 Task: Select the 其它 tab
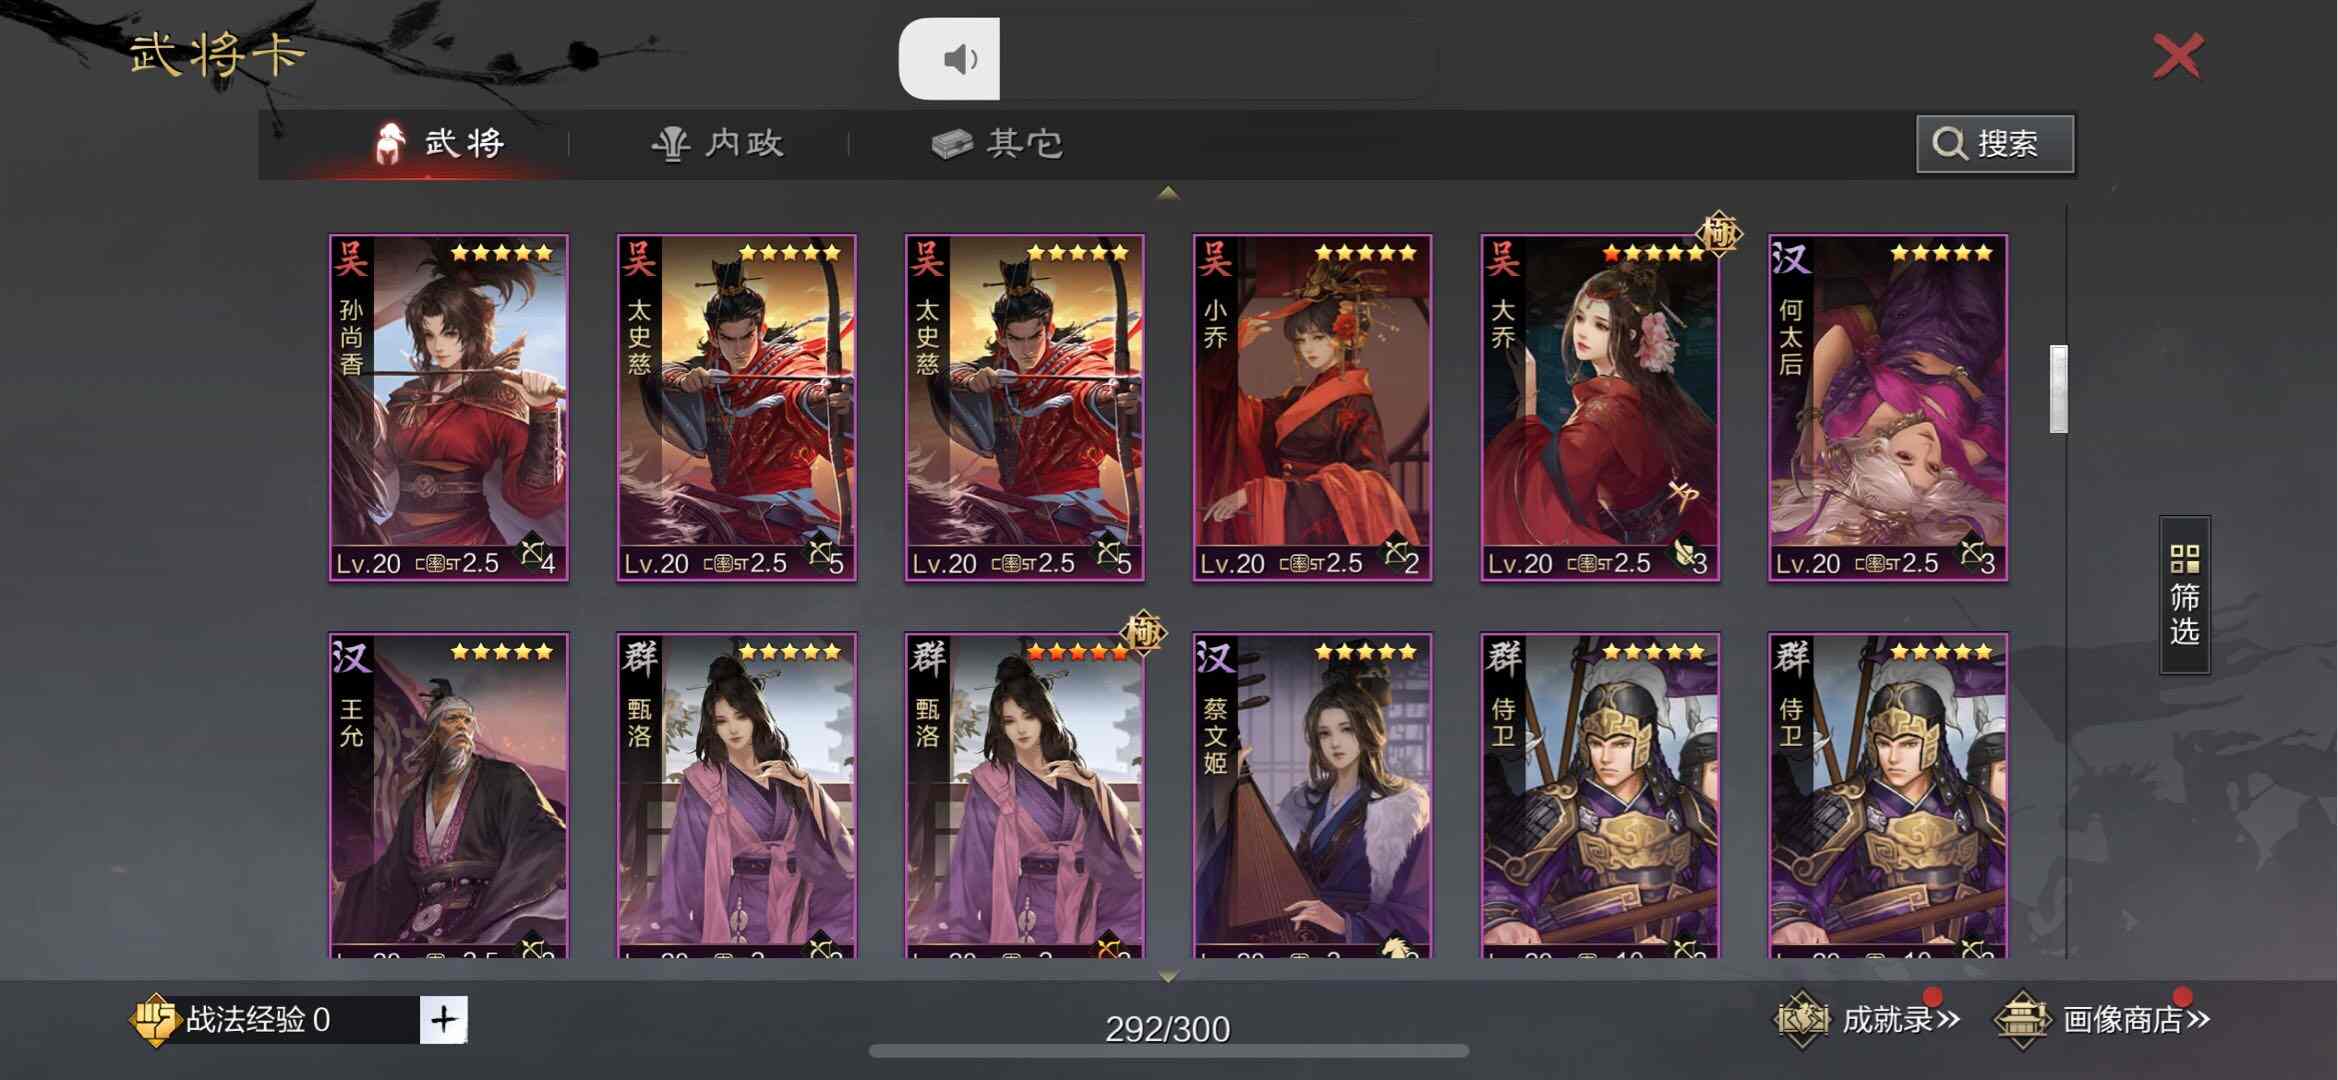pyautogui.click(x=997, y=144)
